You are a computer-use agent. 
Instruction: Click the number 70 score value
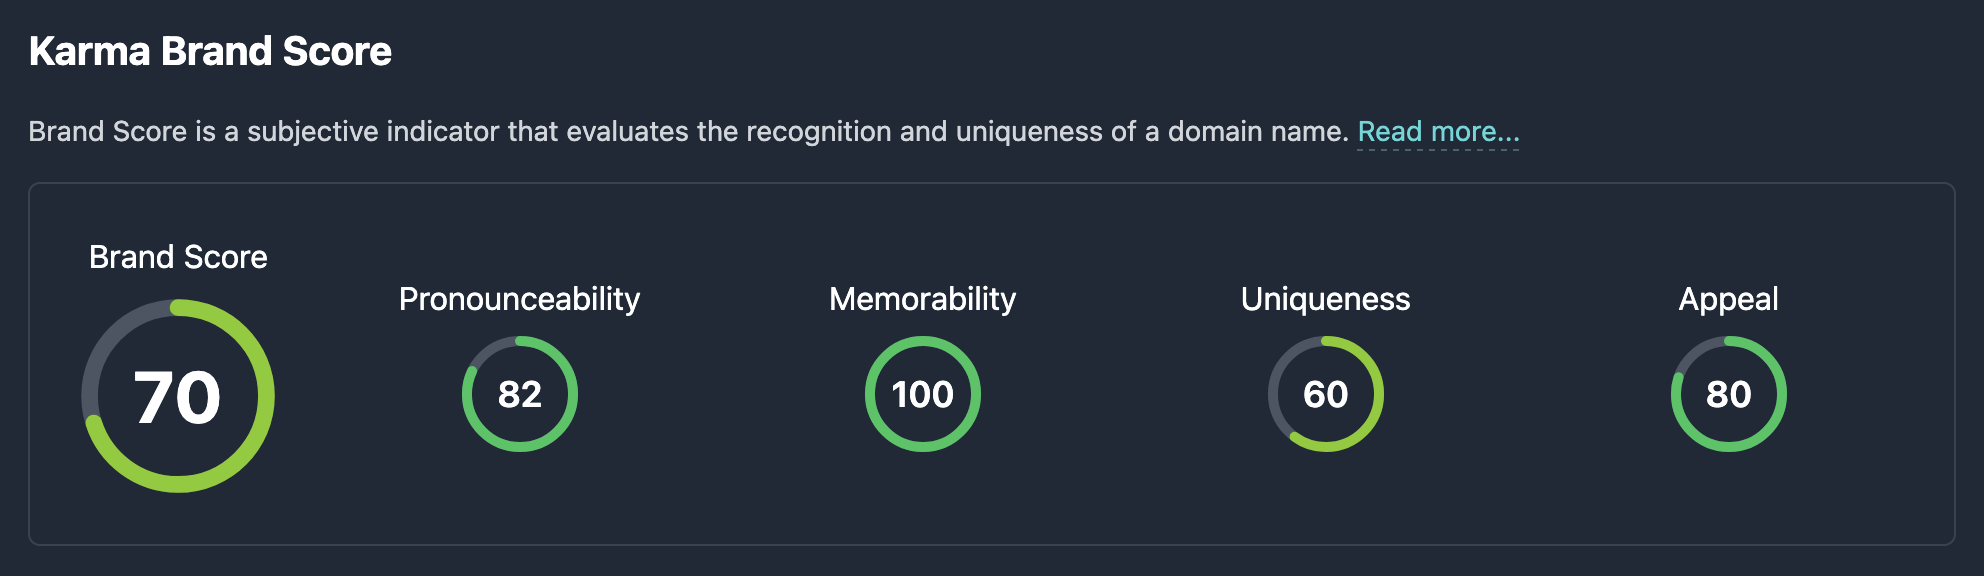tap(177, 397)
